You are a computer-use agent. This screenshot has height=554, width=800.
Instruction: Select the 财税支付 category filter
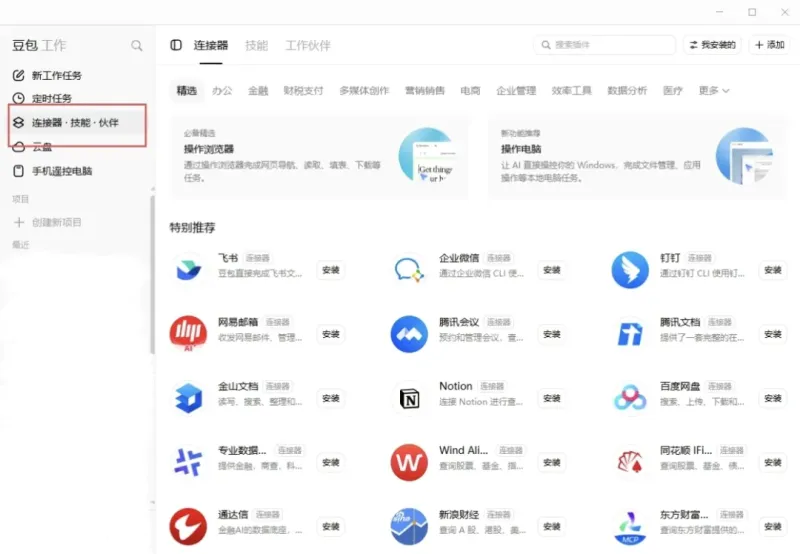pos(304,91)
